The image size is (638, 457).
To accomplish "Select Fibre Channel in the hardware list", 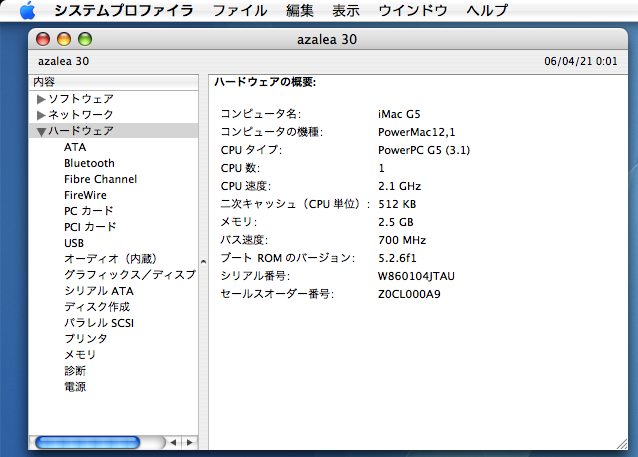I will coord(101,179).
